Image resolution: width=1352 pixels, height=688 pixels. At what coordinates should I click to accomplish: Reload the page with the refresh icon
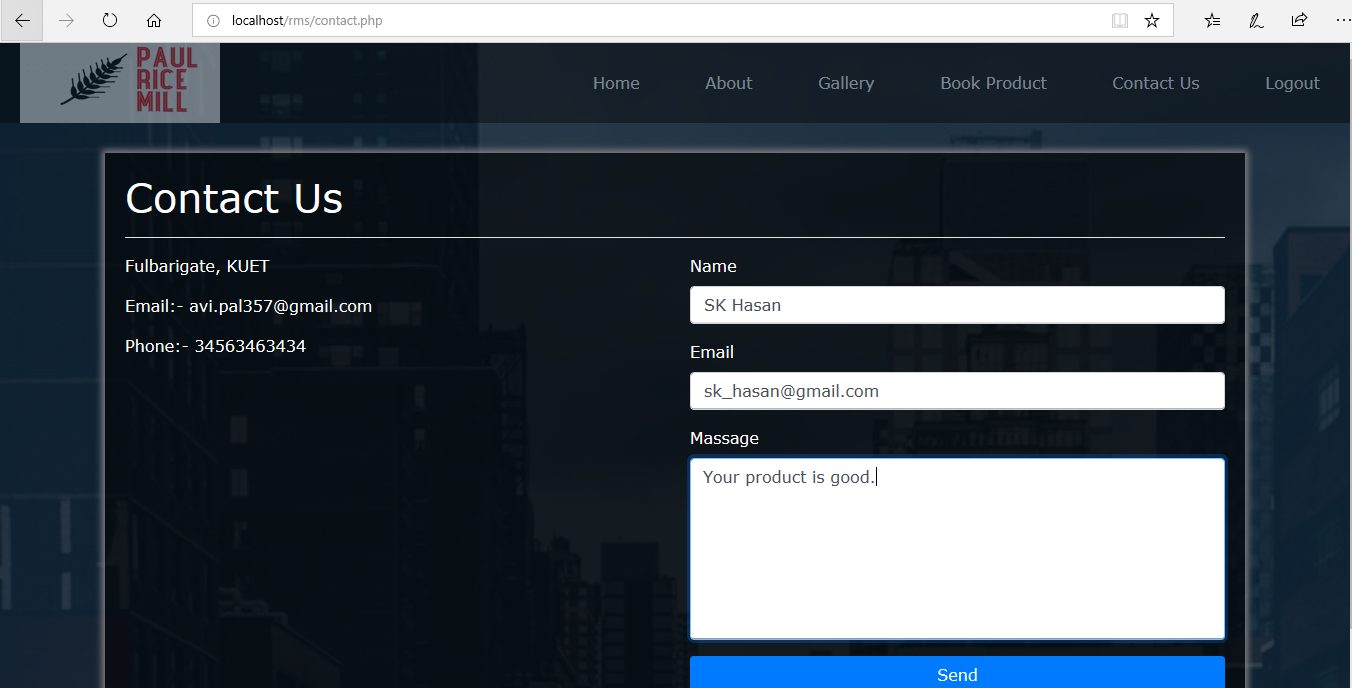[x=110, y=20]
